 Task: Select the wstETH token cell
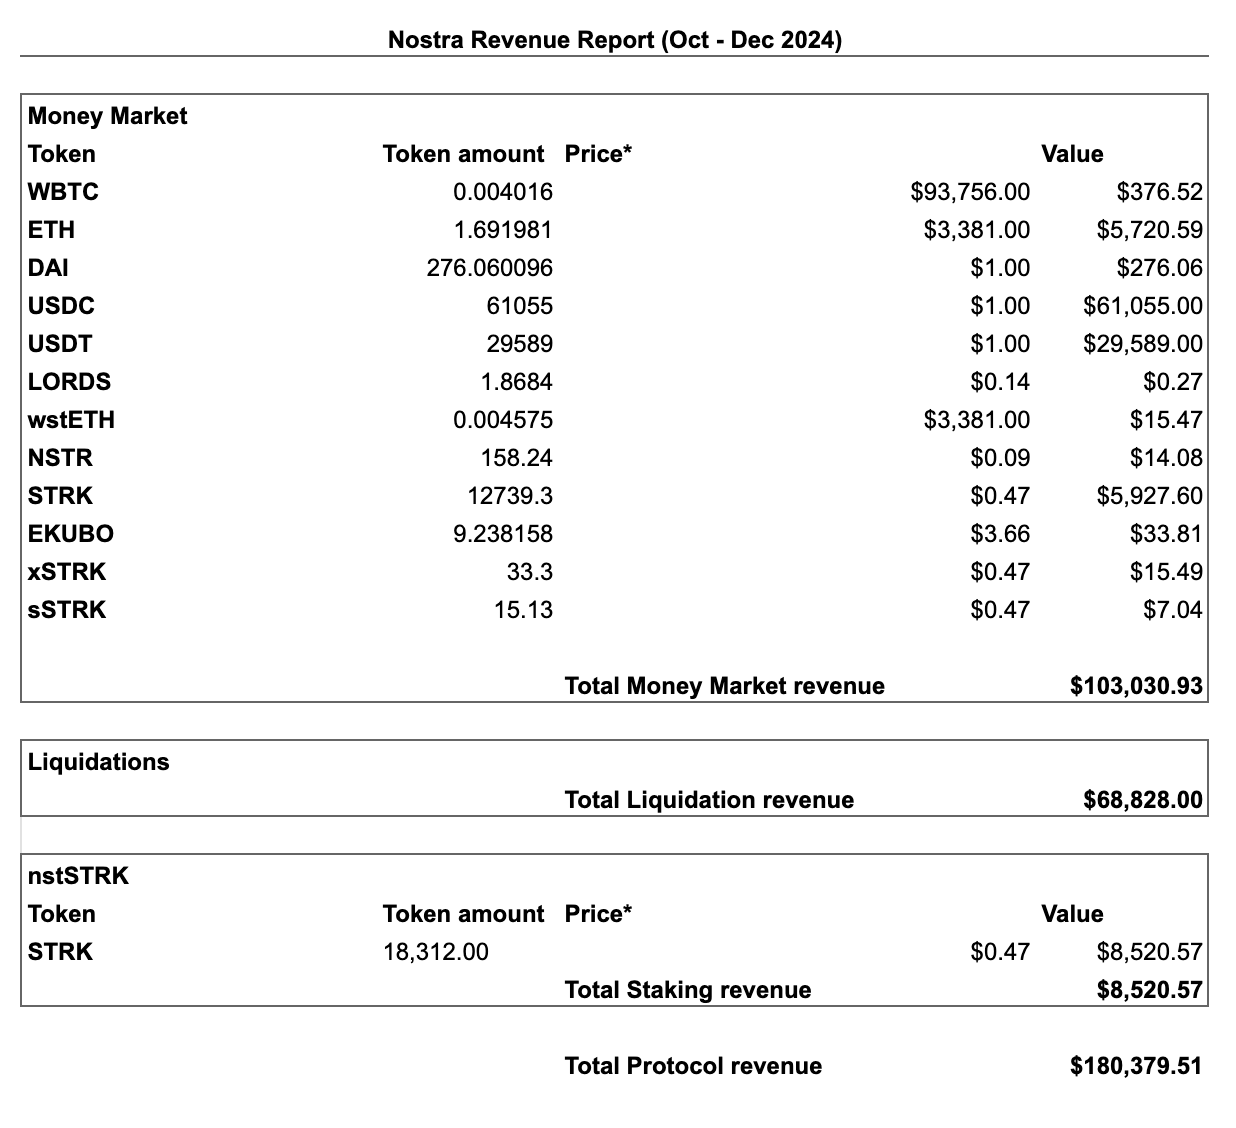click(71, 420)
